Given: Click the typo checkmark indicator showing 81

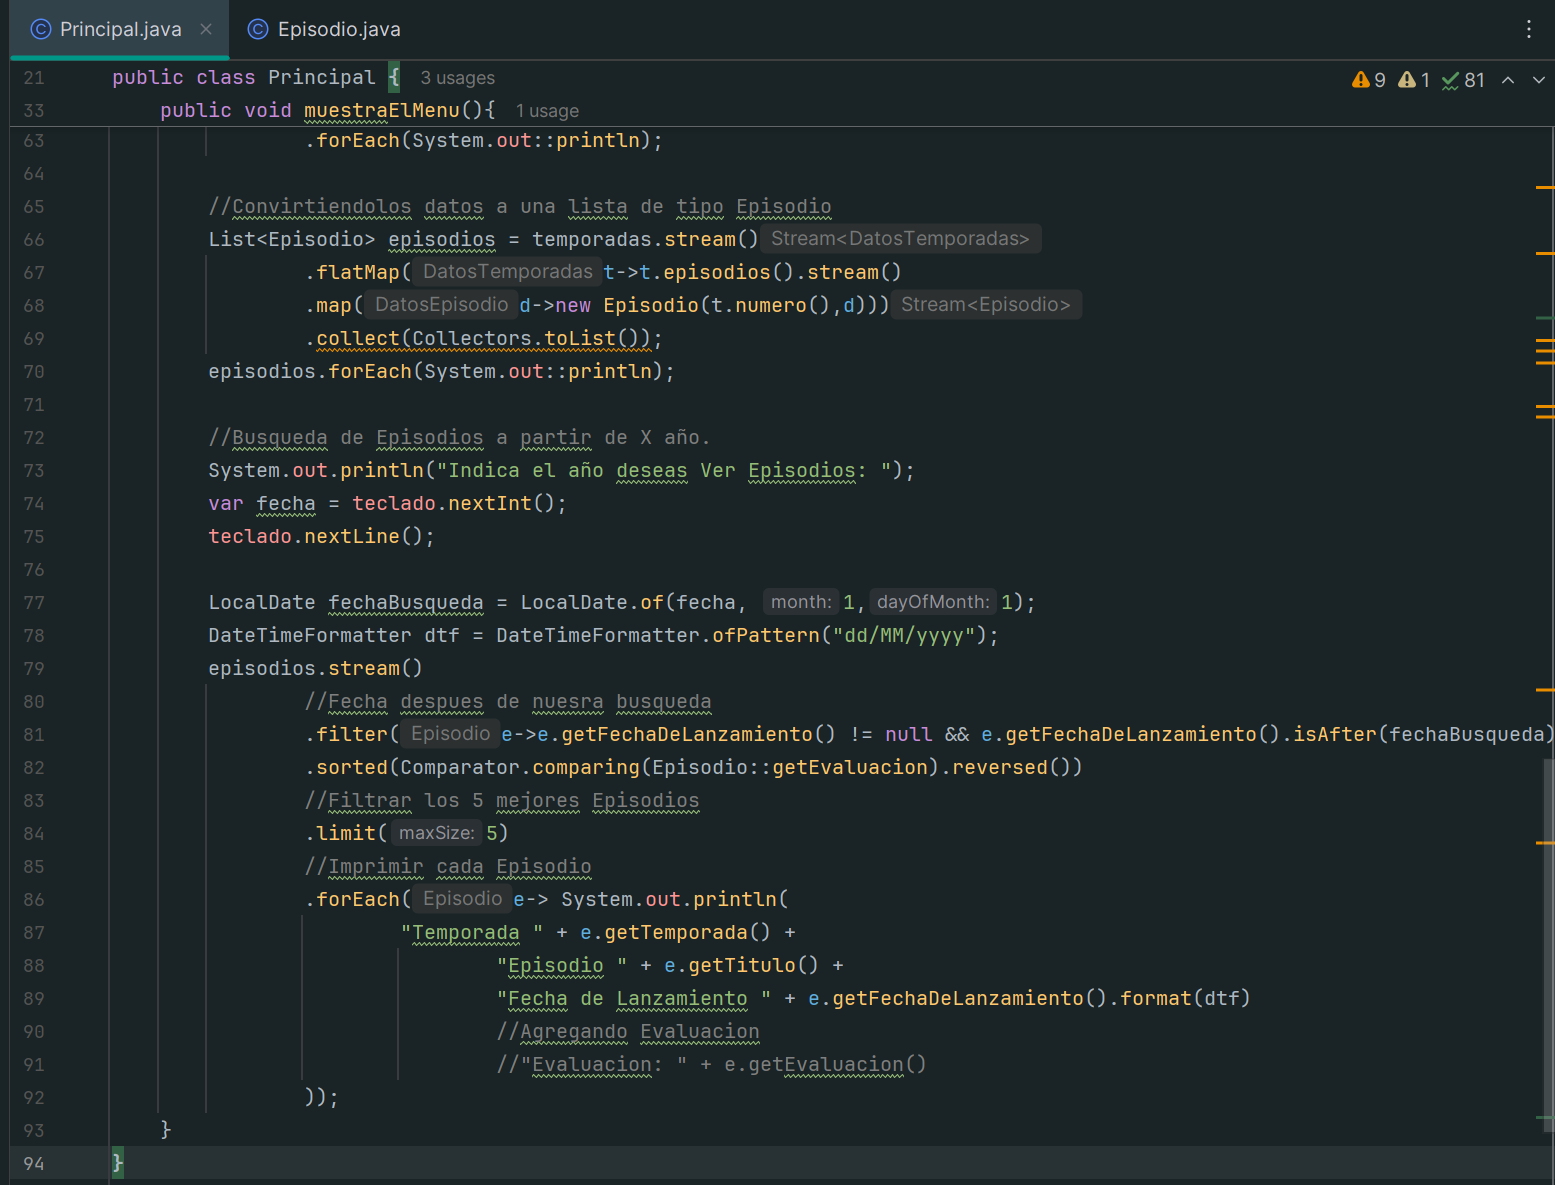Looking at the screenshot, I should pos(1463,80).
